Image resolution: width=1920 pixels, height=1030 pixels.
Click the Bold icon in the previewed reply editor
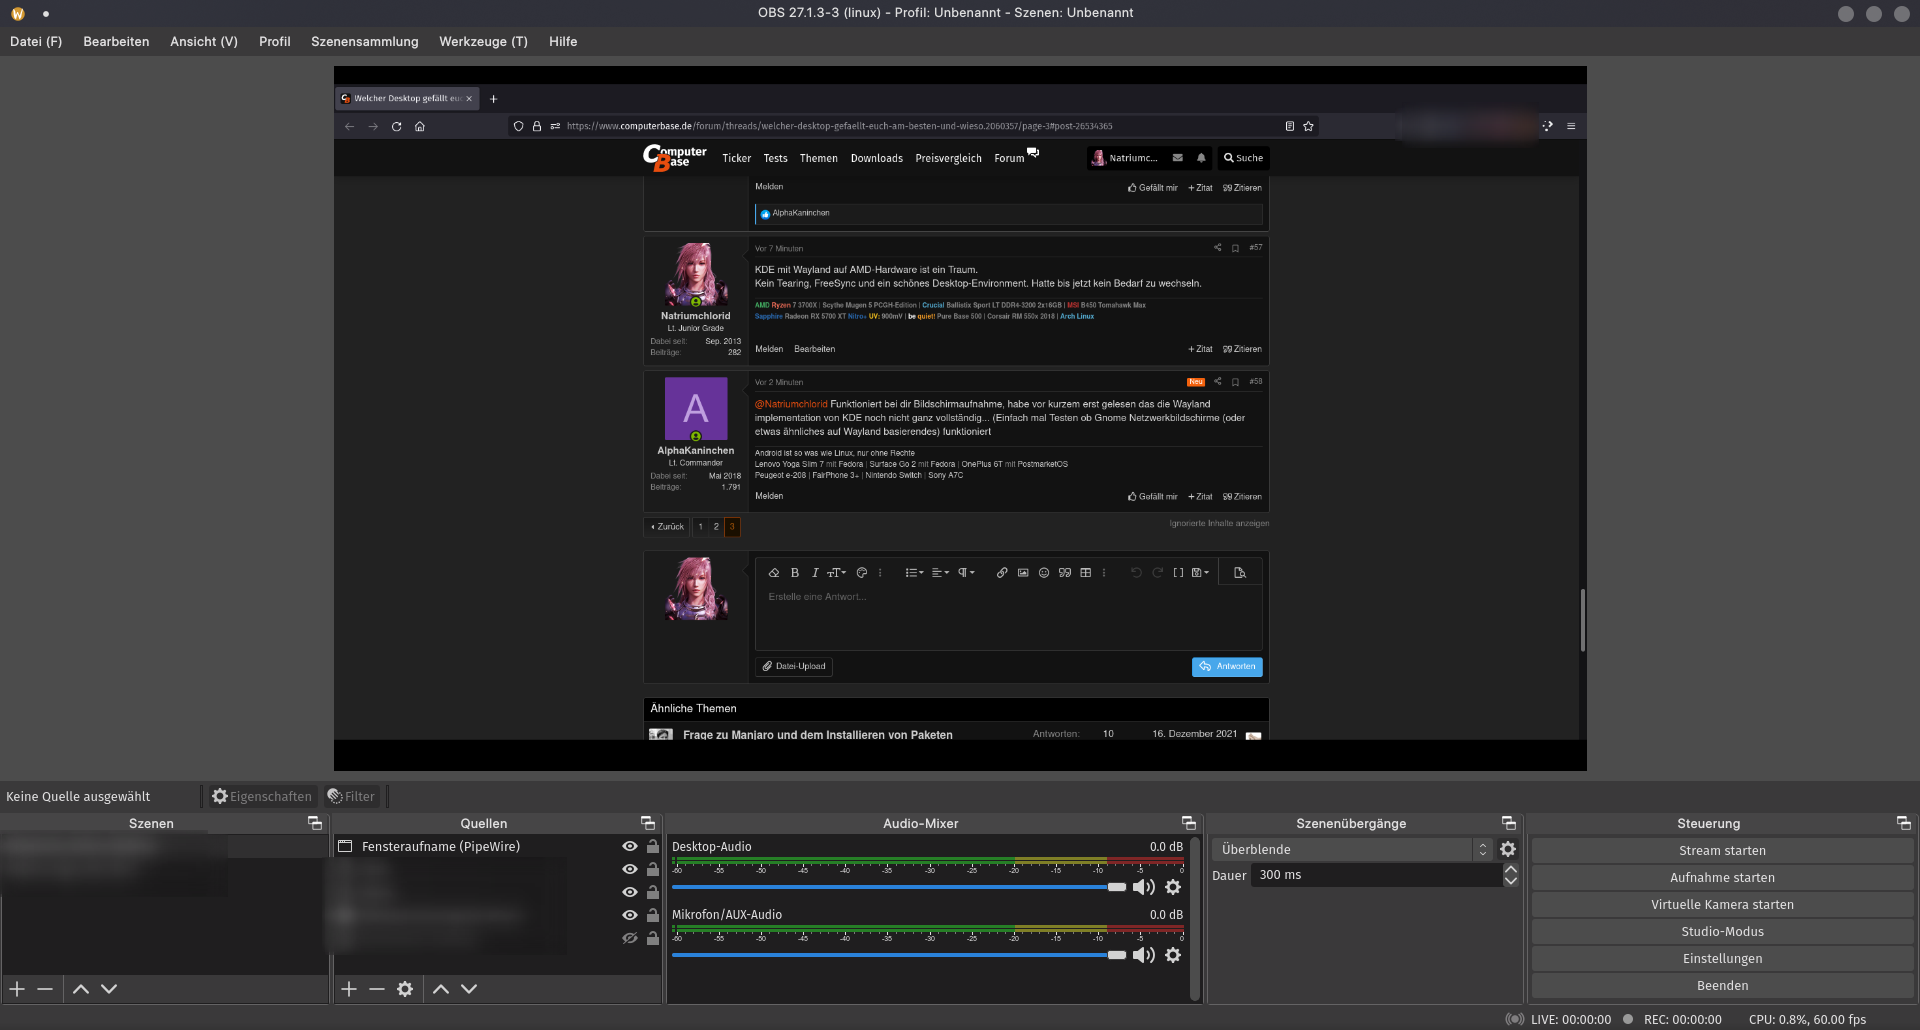tap(795, 573)
